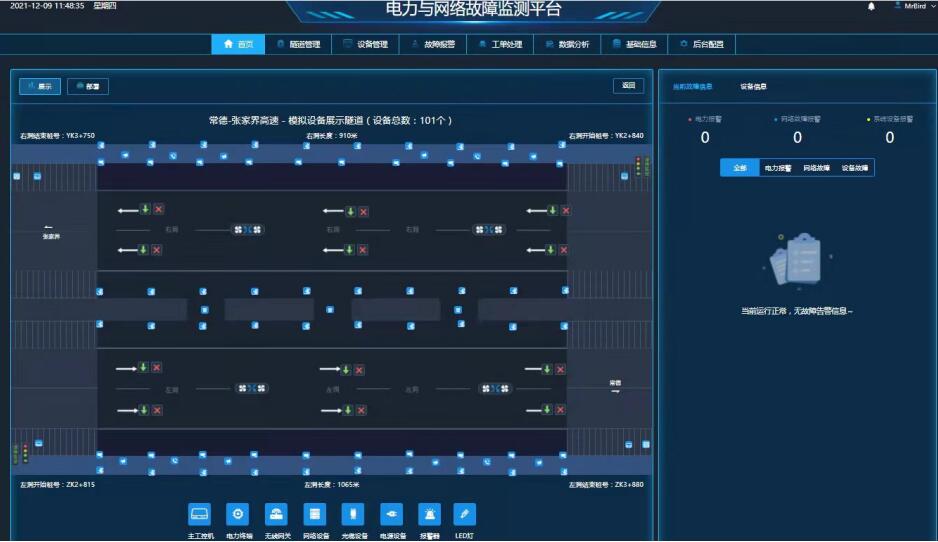Viewport: 938px width, 542px height.
Task: Switch to the 设备信息 tab
Action: coord(753,86)
